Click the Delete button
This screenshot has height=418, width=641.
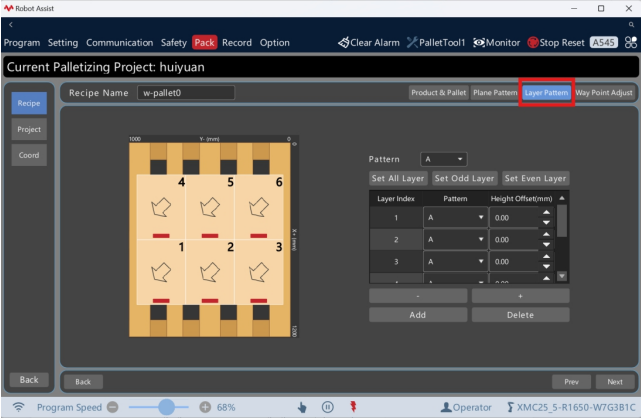pos(520,315)
